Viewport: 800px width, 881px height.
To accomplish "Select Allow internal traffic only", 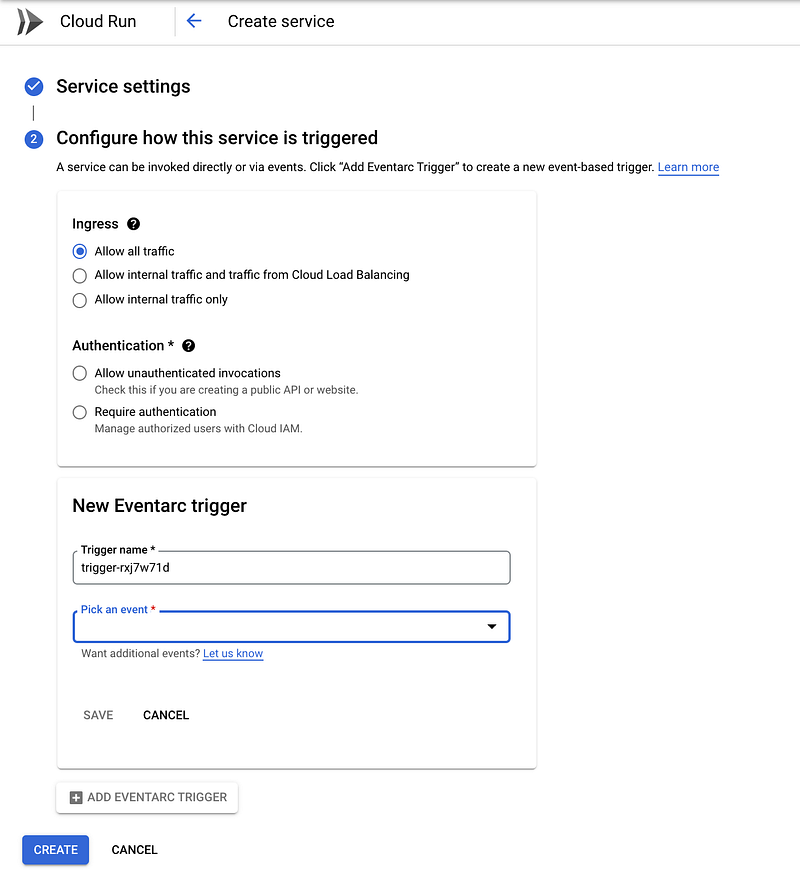I will point(80,300).
